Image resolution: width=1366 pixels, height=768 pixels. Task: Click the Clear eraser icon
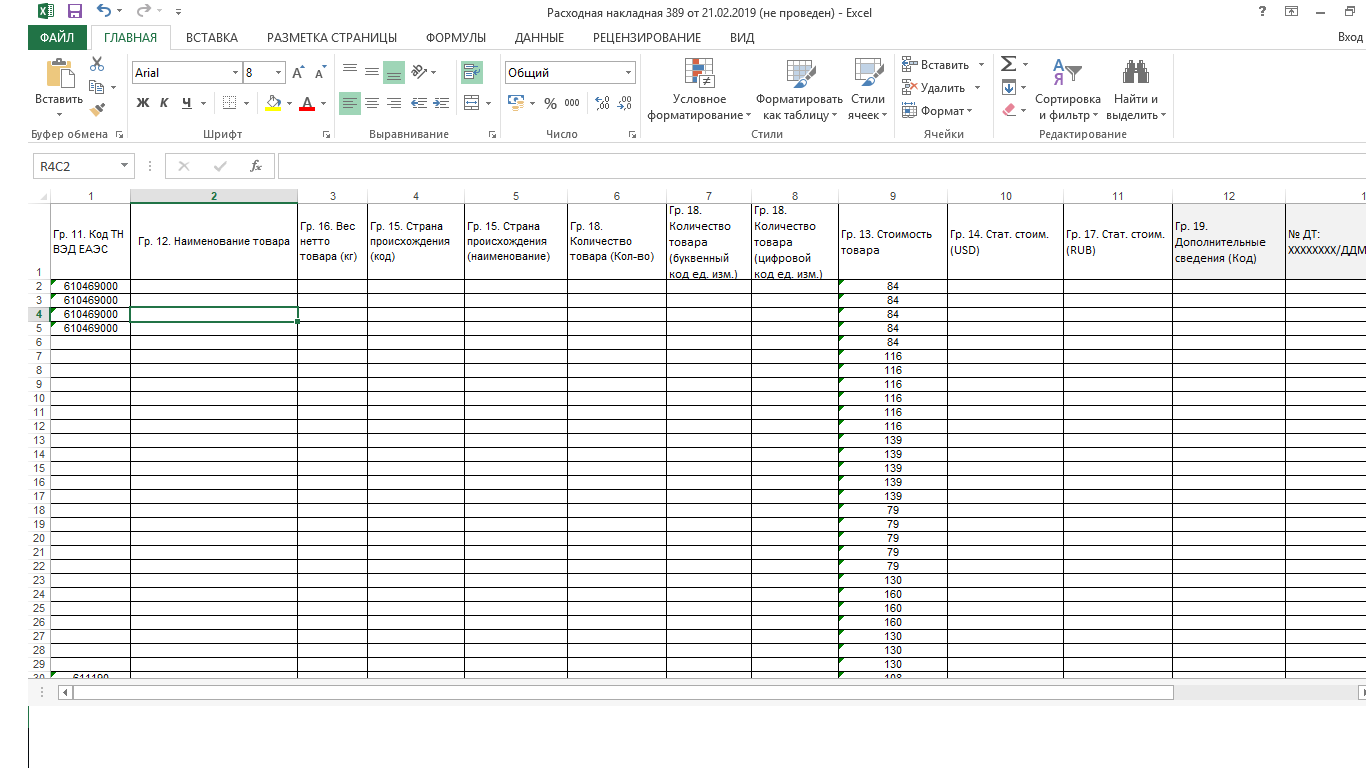(x=1008, y=110)
